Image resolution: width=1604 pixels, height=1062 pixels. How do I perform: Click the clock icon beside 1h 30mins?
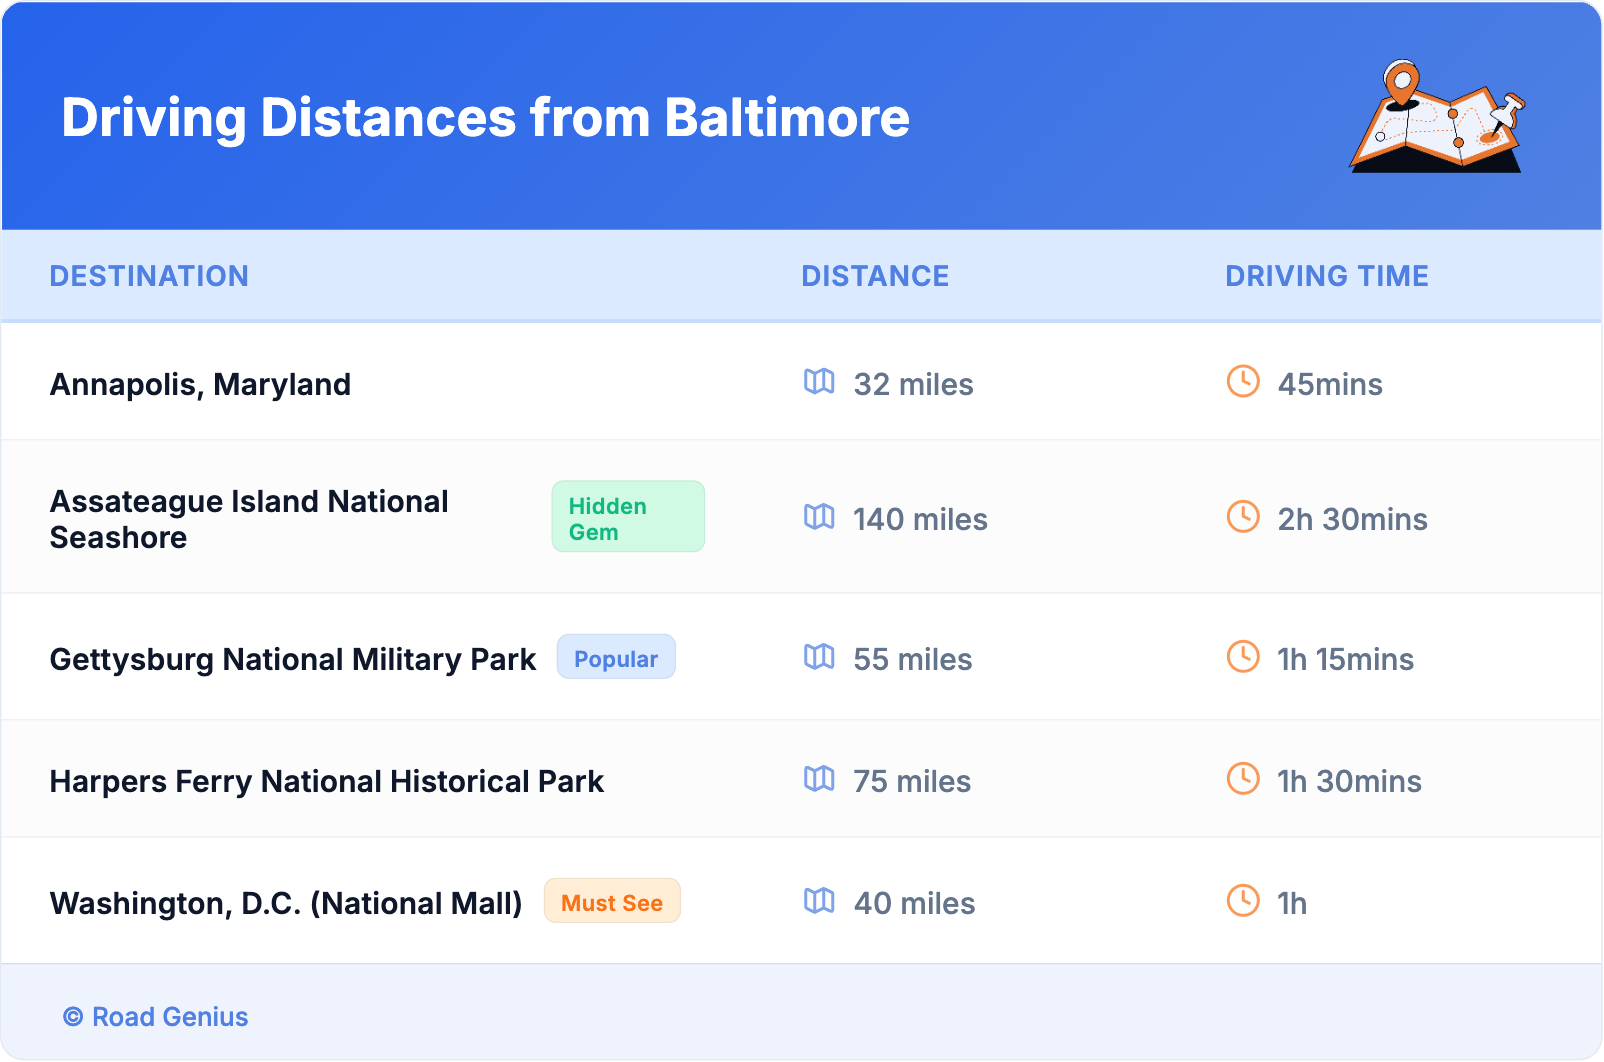(x=1243, y=779)
